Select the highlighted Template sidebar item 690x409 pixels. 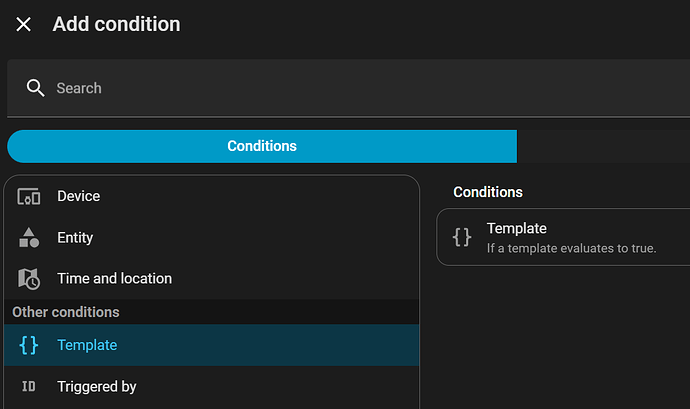point(87,345)
